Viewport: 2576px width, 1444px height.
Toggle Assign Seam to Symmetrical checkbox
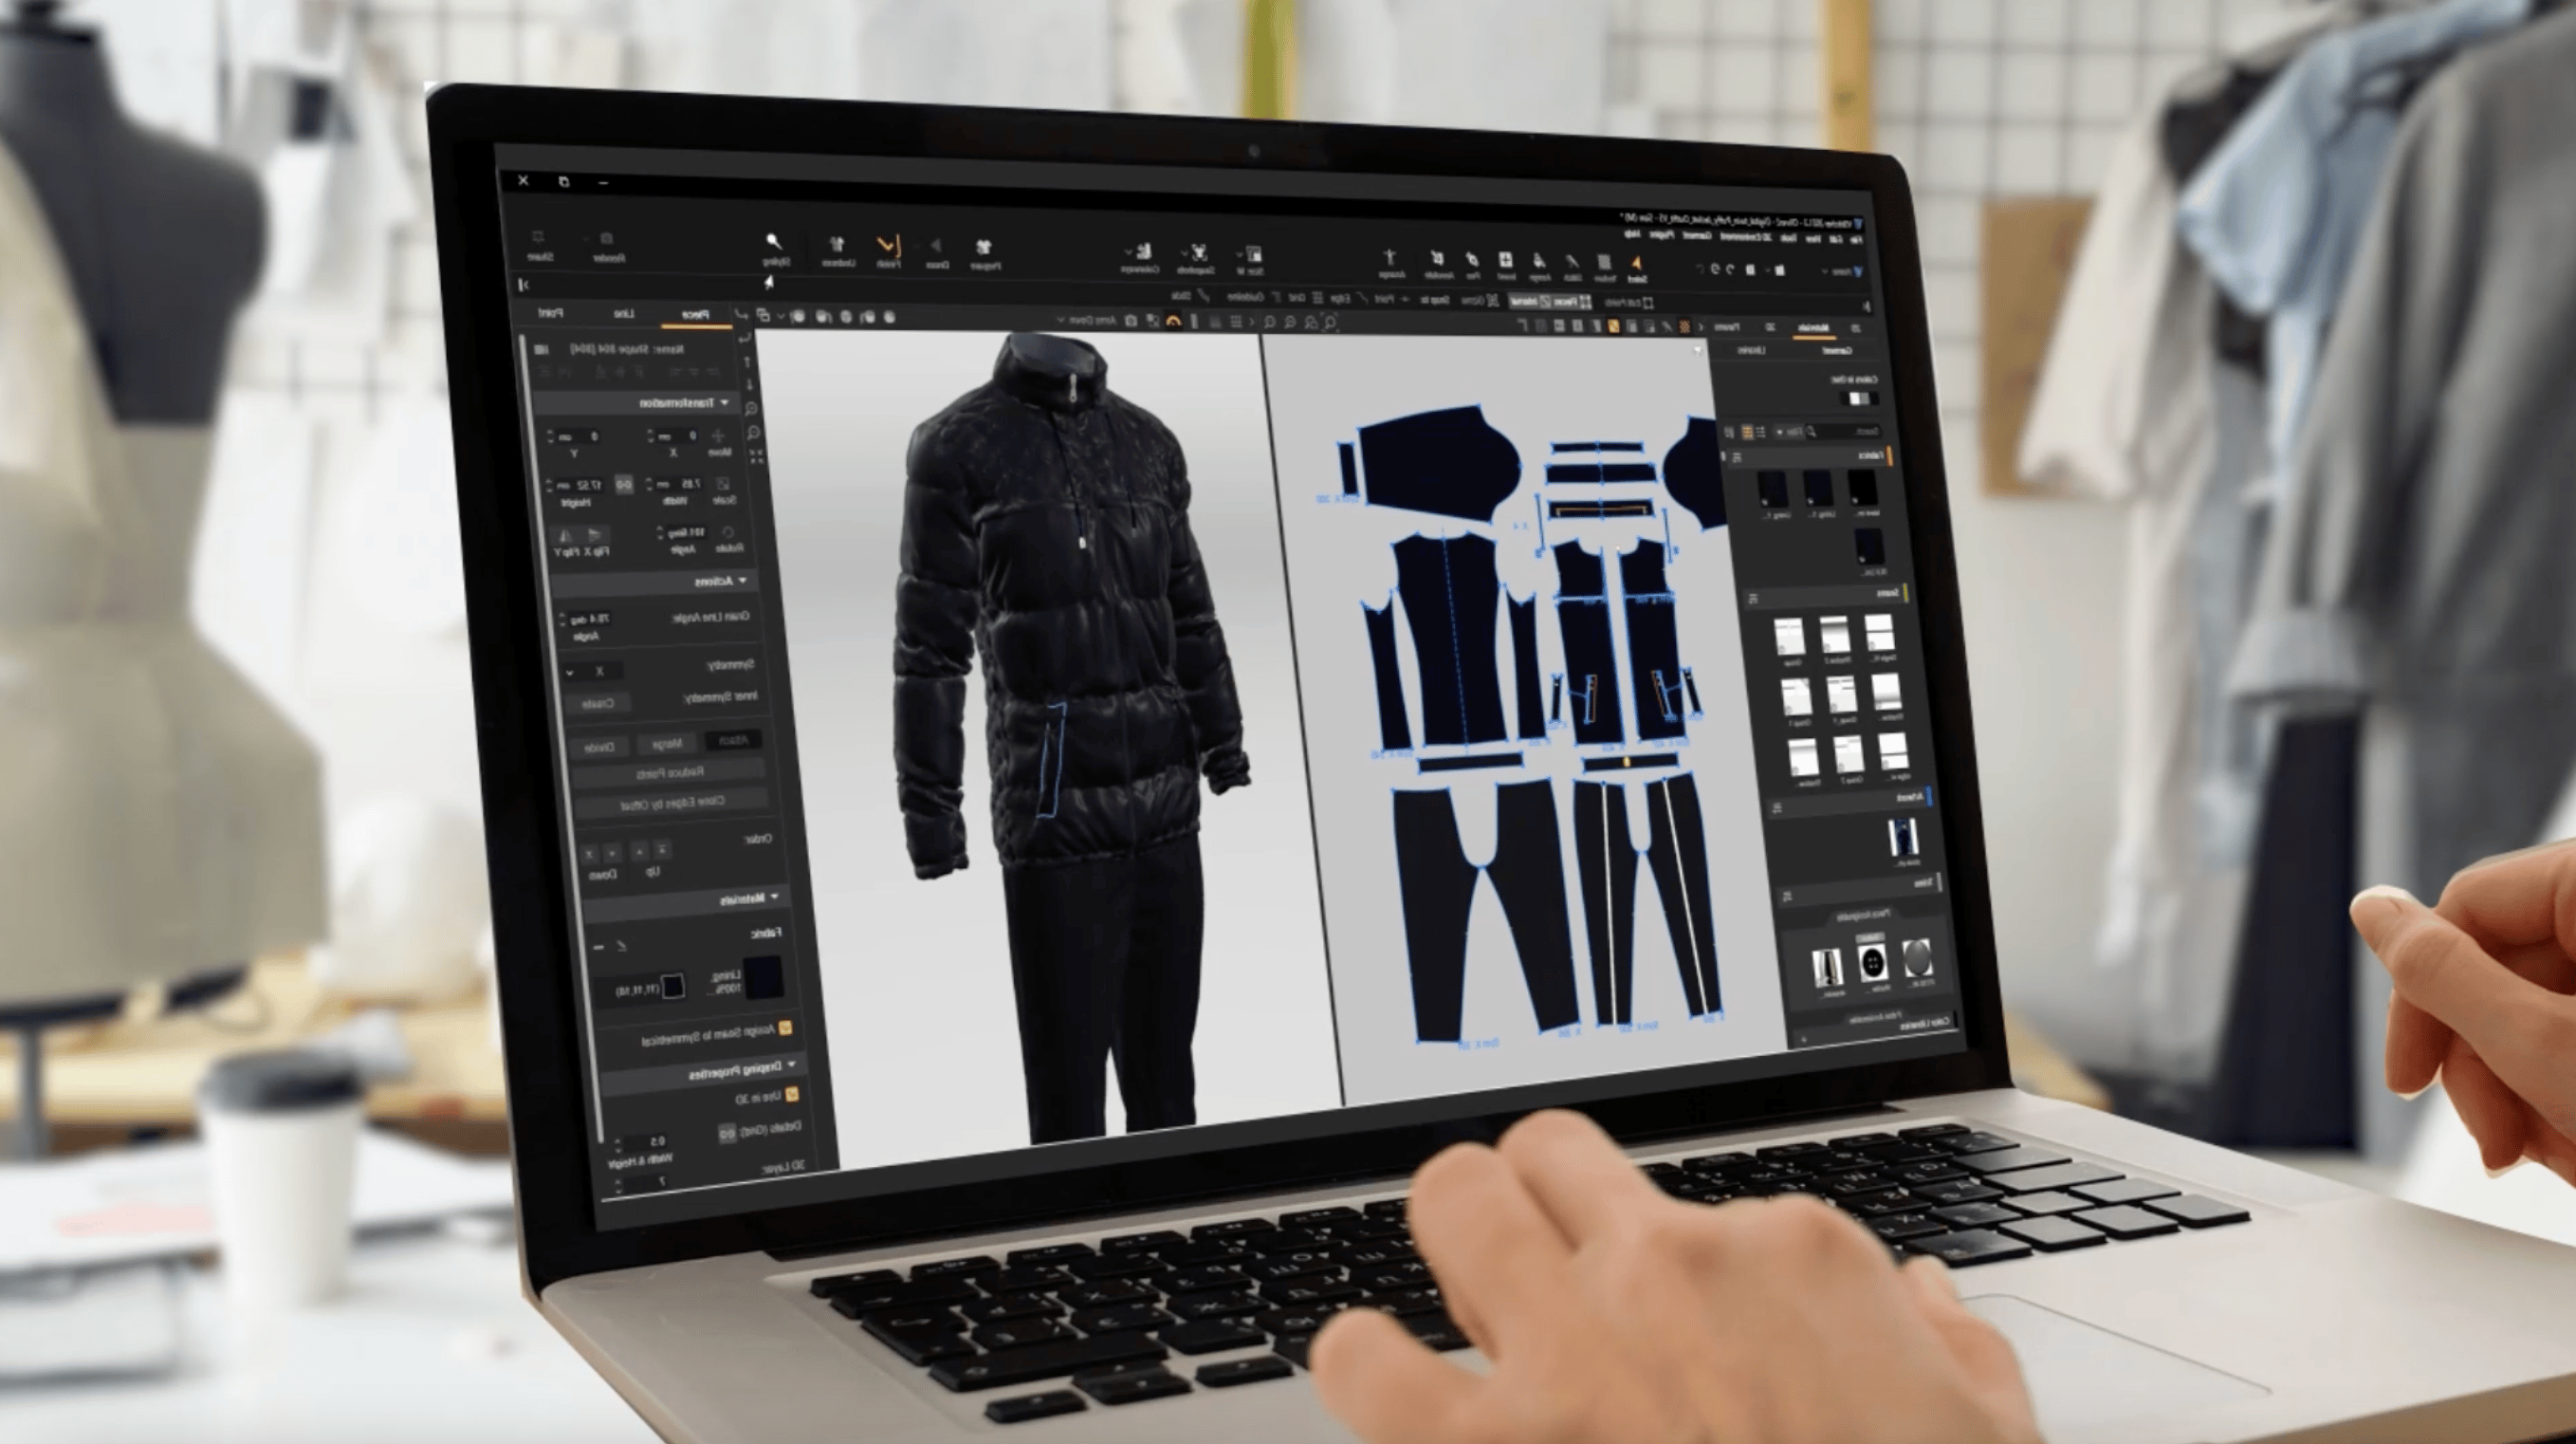coord(785,1027)
